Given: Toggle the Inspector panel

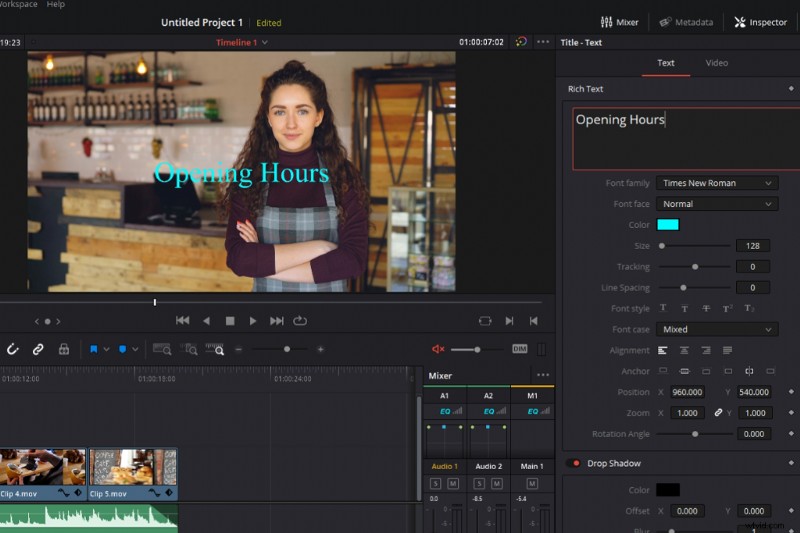Looking at the screenshot, I should pos(760,22).
